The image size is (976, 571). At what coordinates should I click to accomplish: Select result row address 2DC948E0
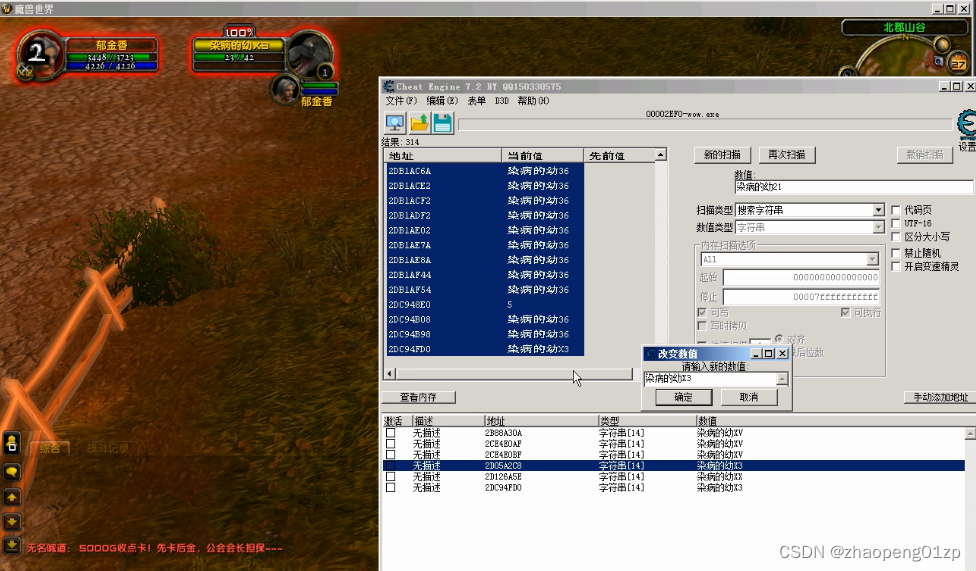point(485,304)
